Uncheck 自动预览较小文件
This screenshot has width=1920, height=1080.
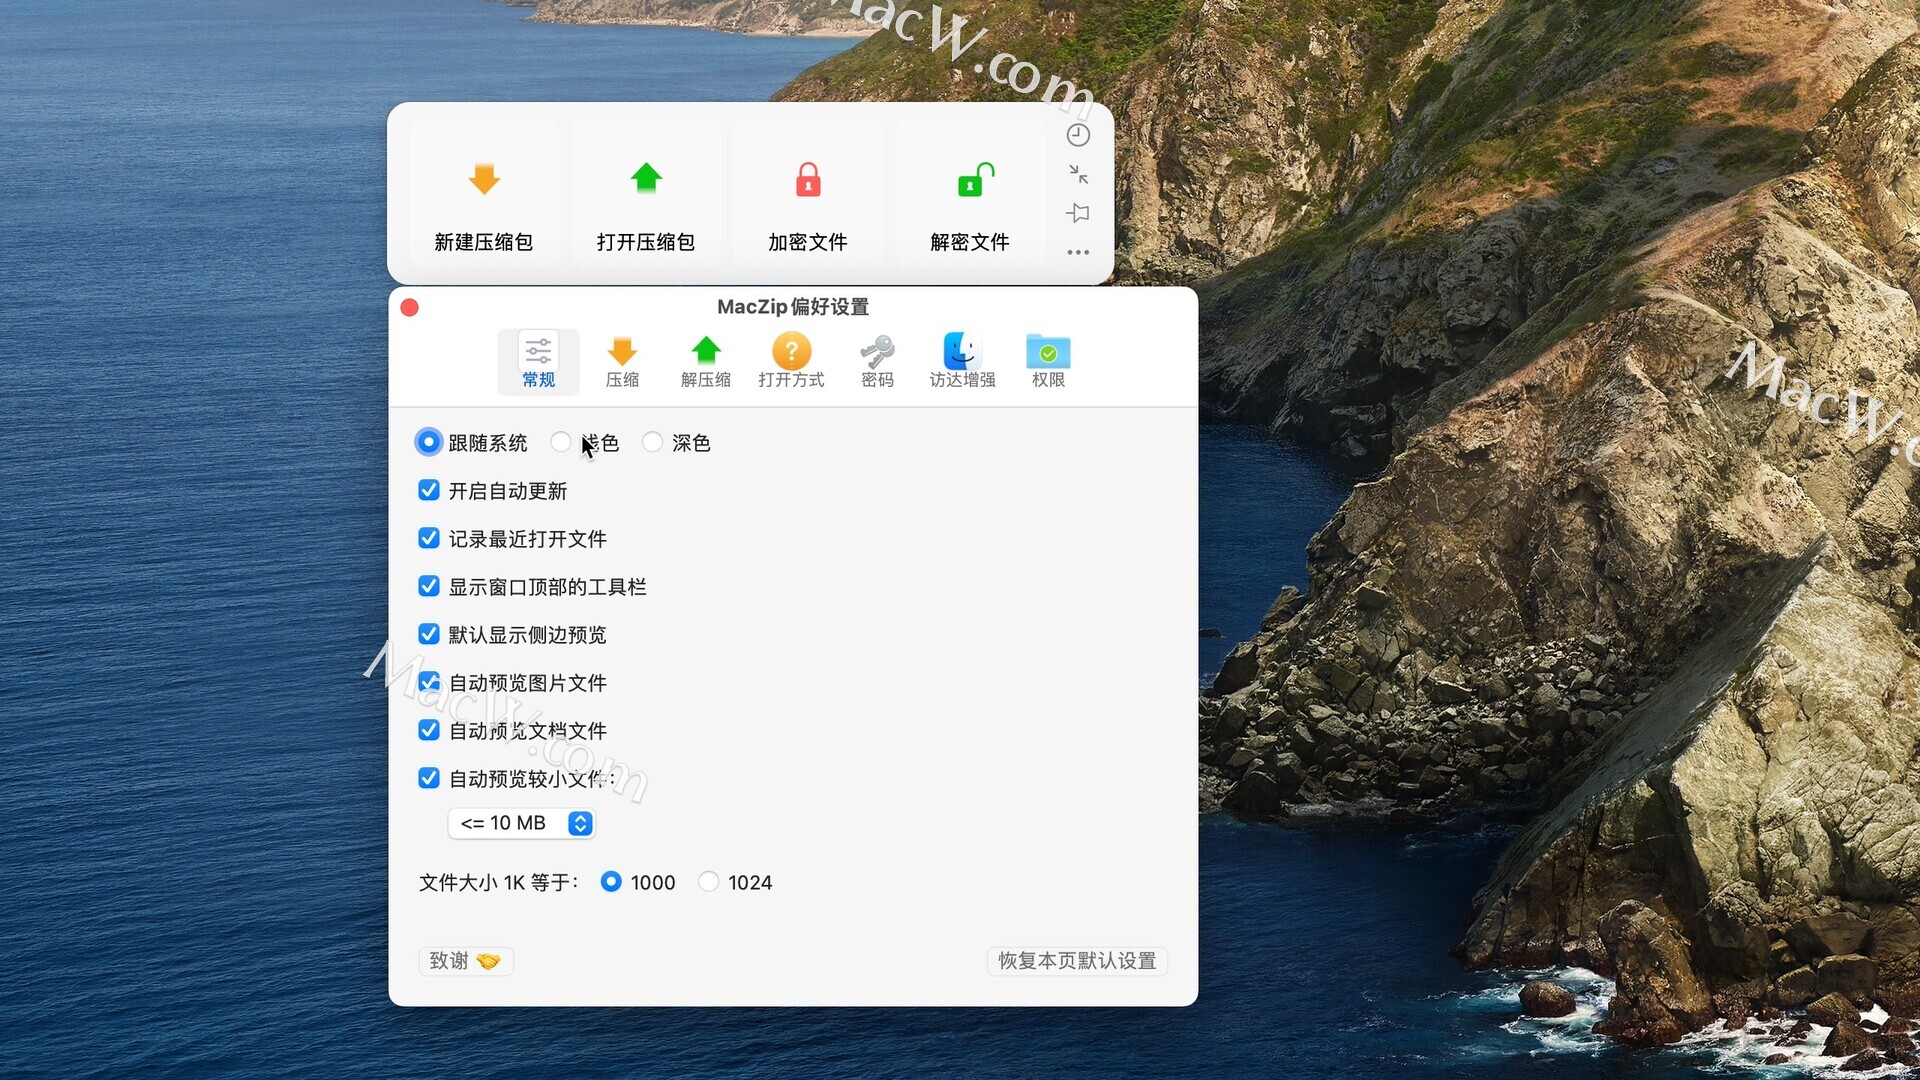[429, 778]
